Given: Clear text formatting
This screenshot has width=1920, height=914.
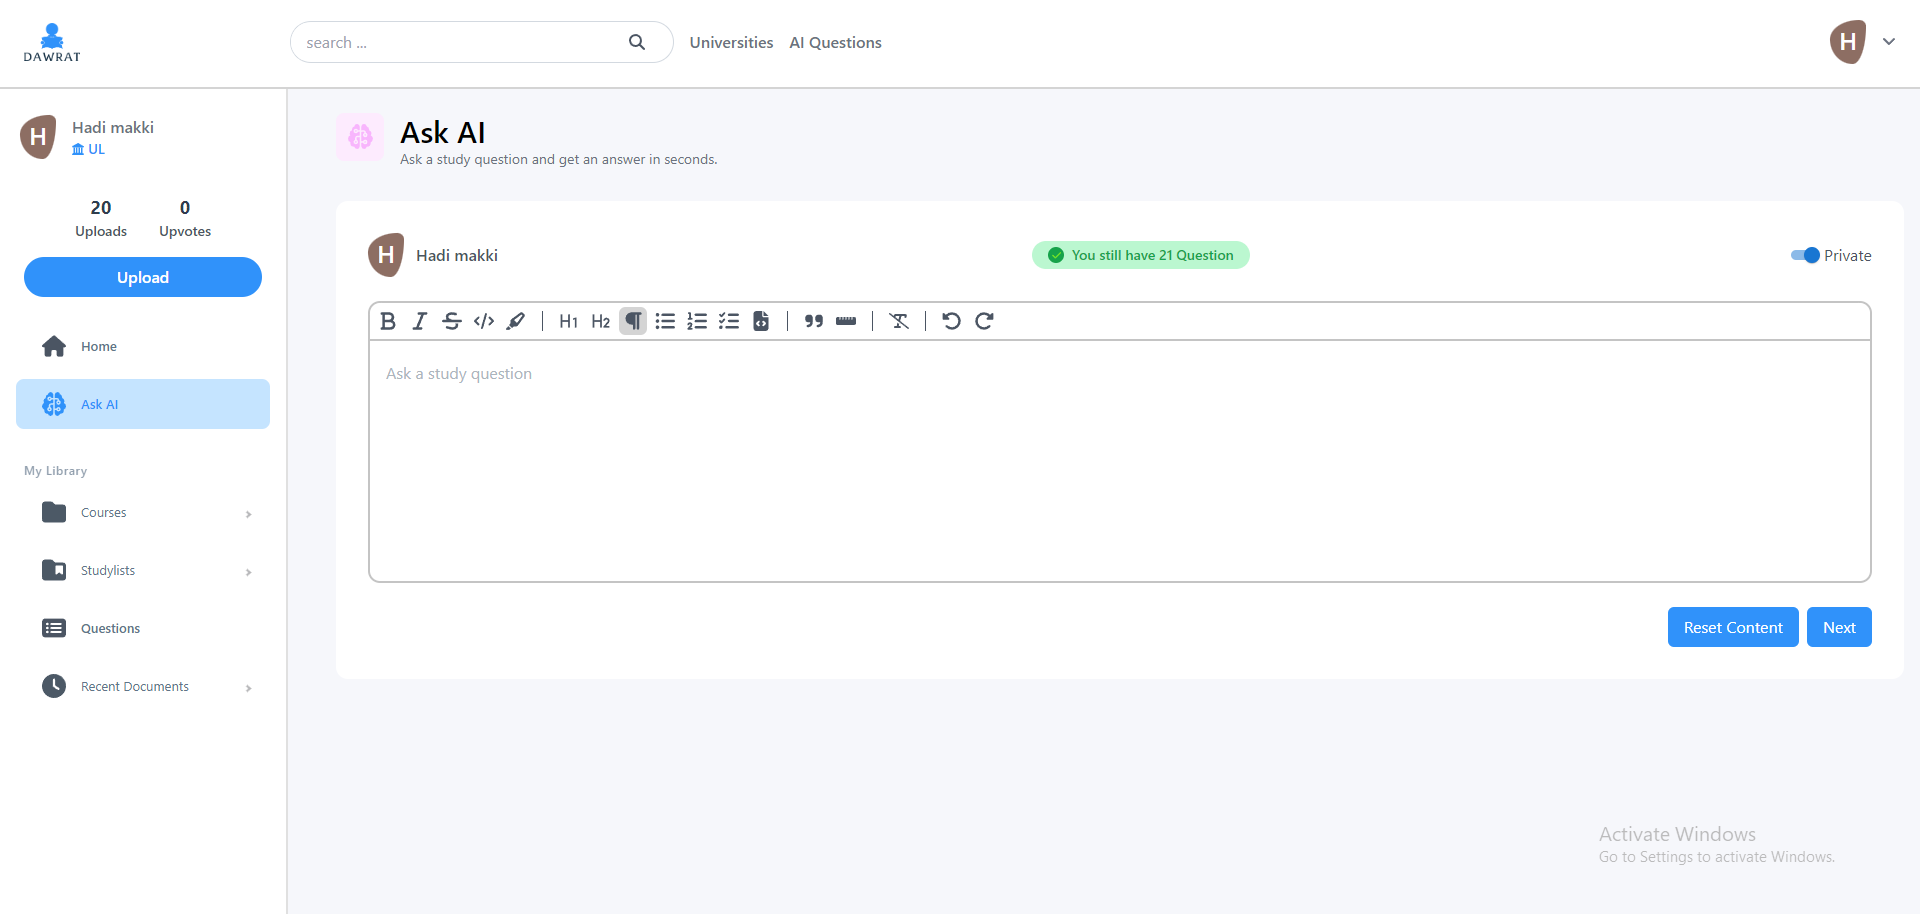Looking at the screenshot, I should (x=899, y=321).
